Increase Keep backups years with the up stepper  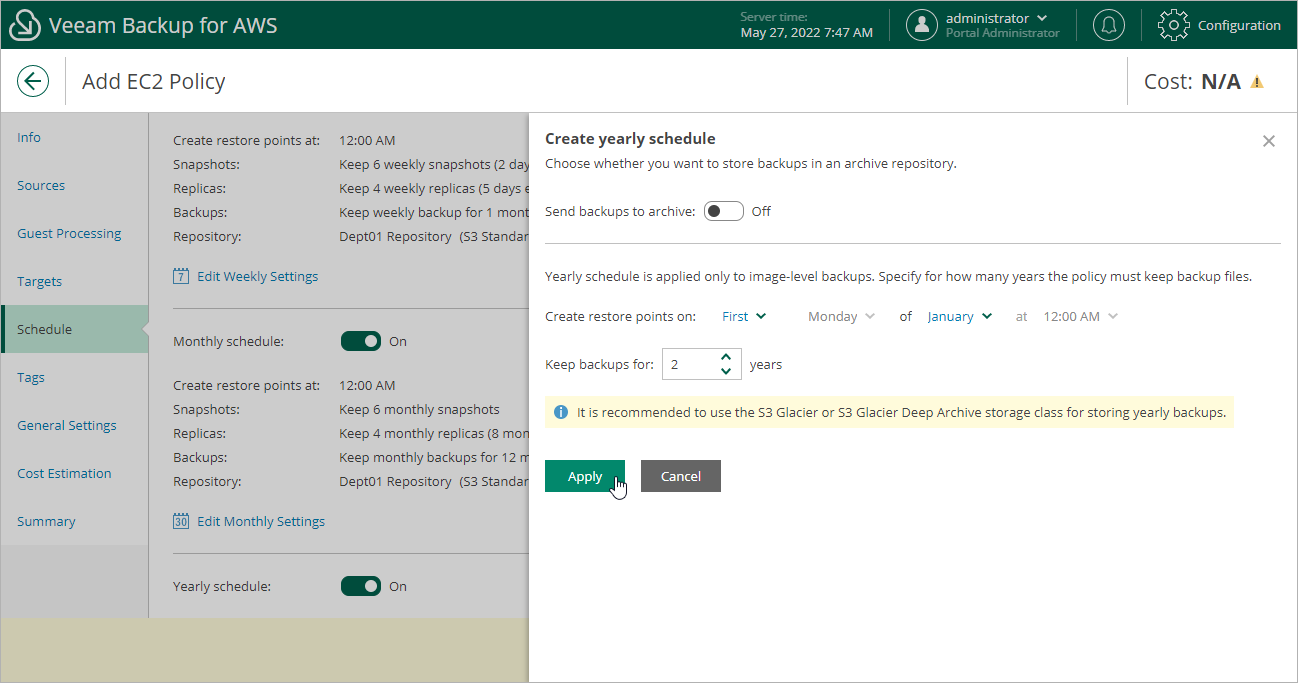click(x=726, y=358)
